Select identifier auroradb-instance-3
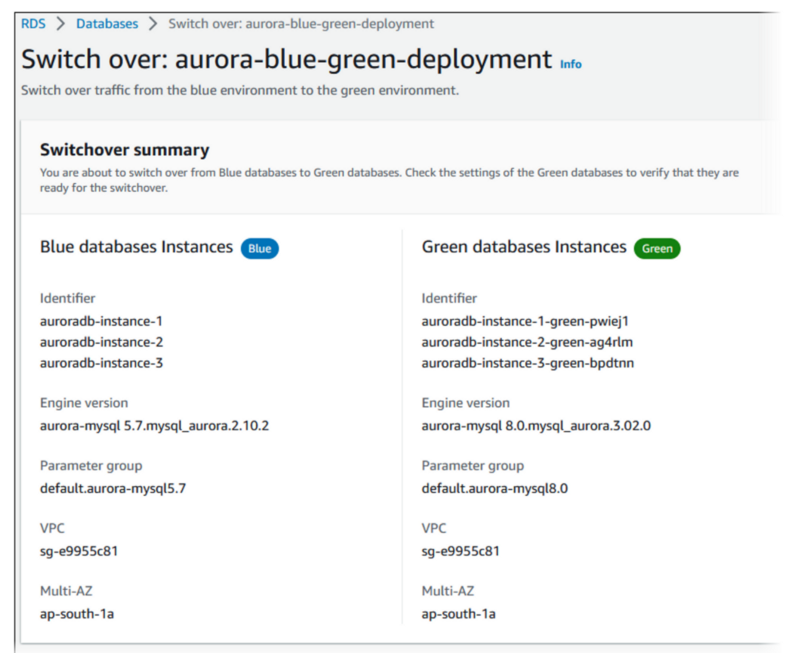The height and width of the screenshot is (653, 800). point(102,363)
